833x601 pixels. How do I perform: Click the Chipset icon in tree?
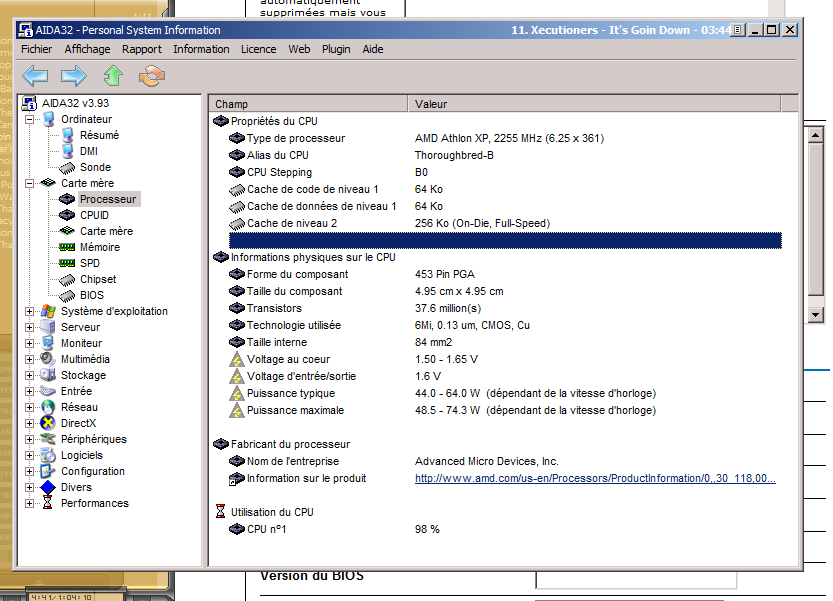pos(67,280)
